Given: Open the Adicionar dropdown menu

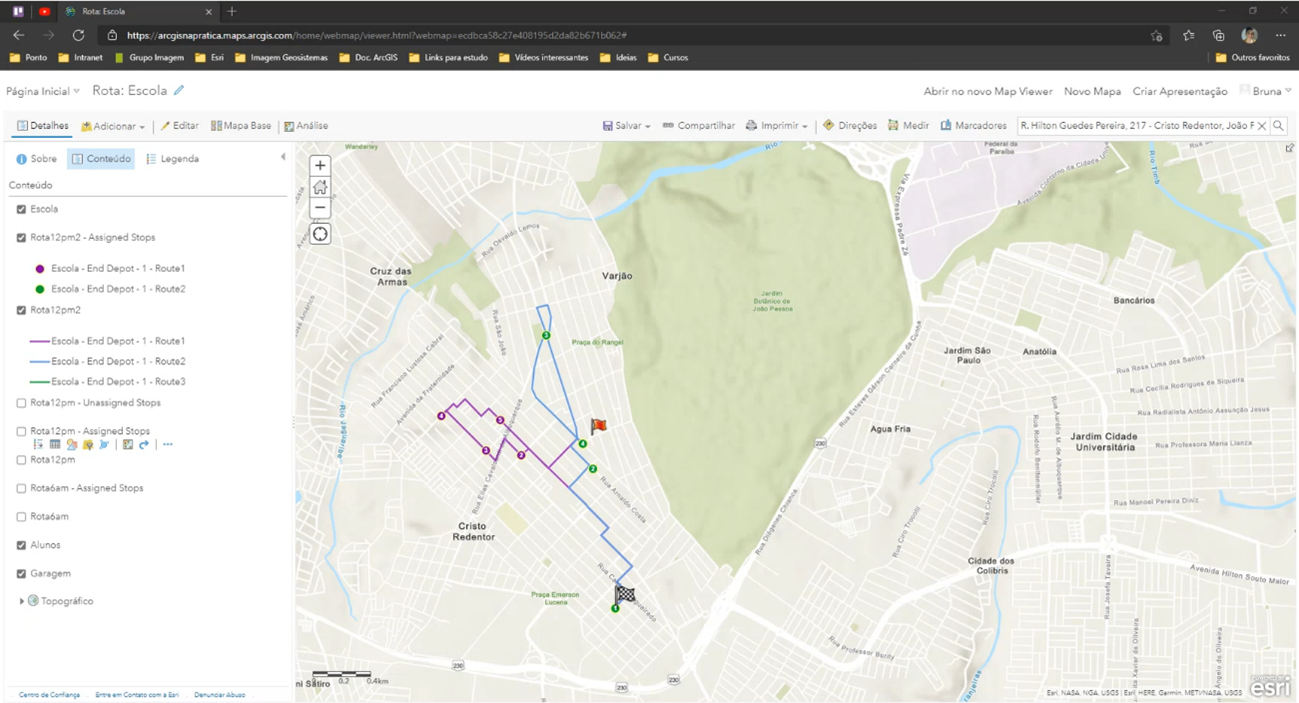Looking at the screenshot, I should click(113, 127).
